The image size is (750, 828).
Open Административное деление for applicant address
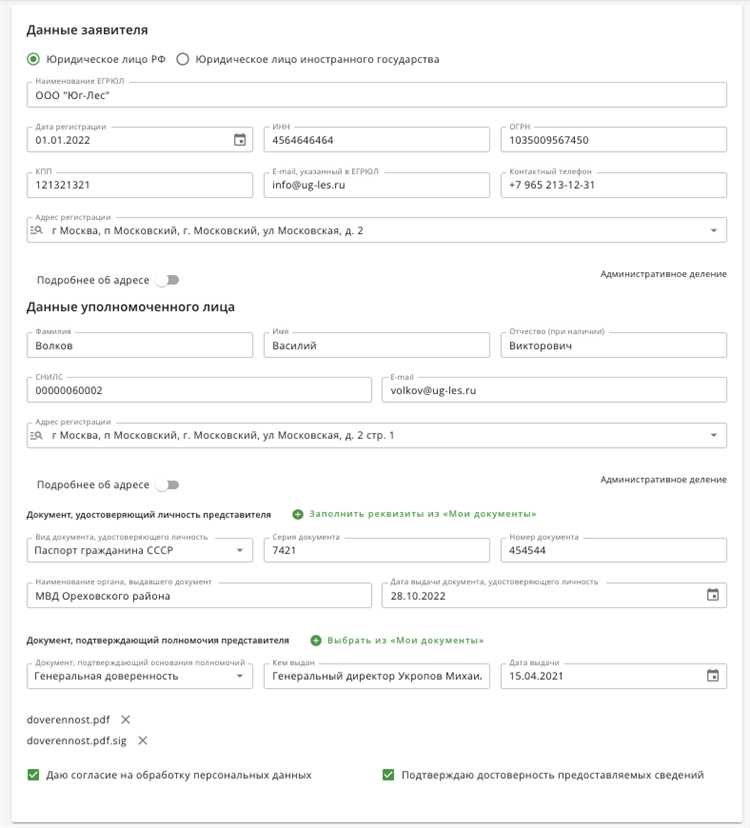(663, 272)
